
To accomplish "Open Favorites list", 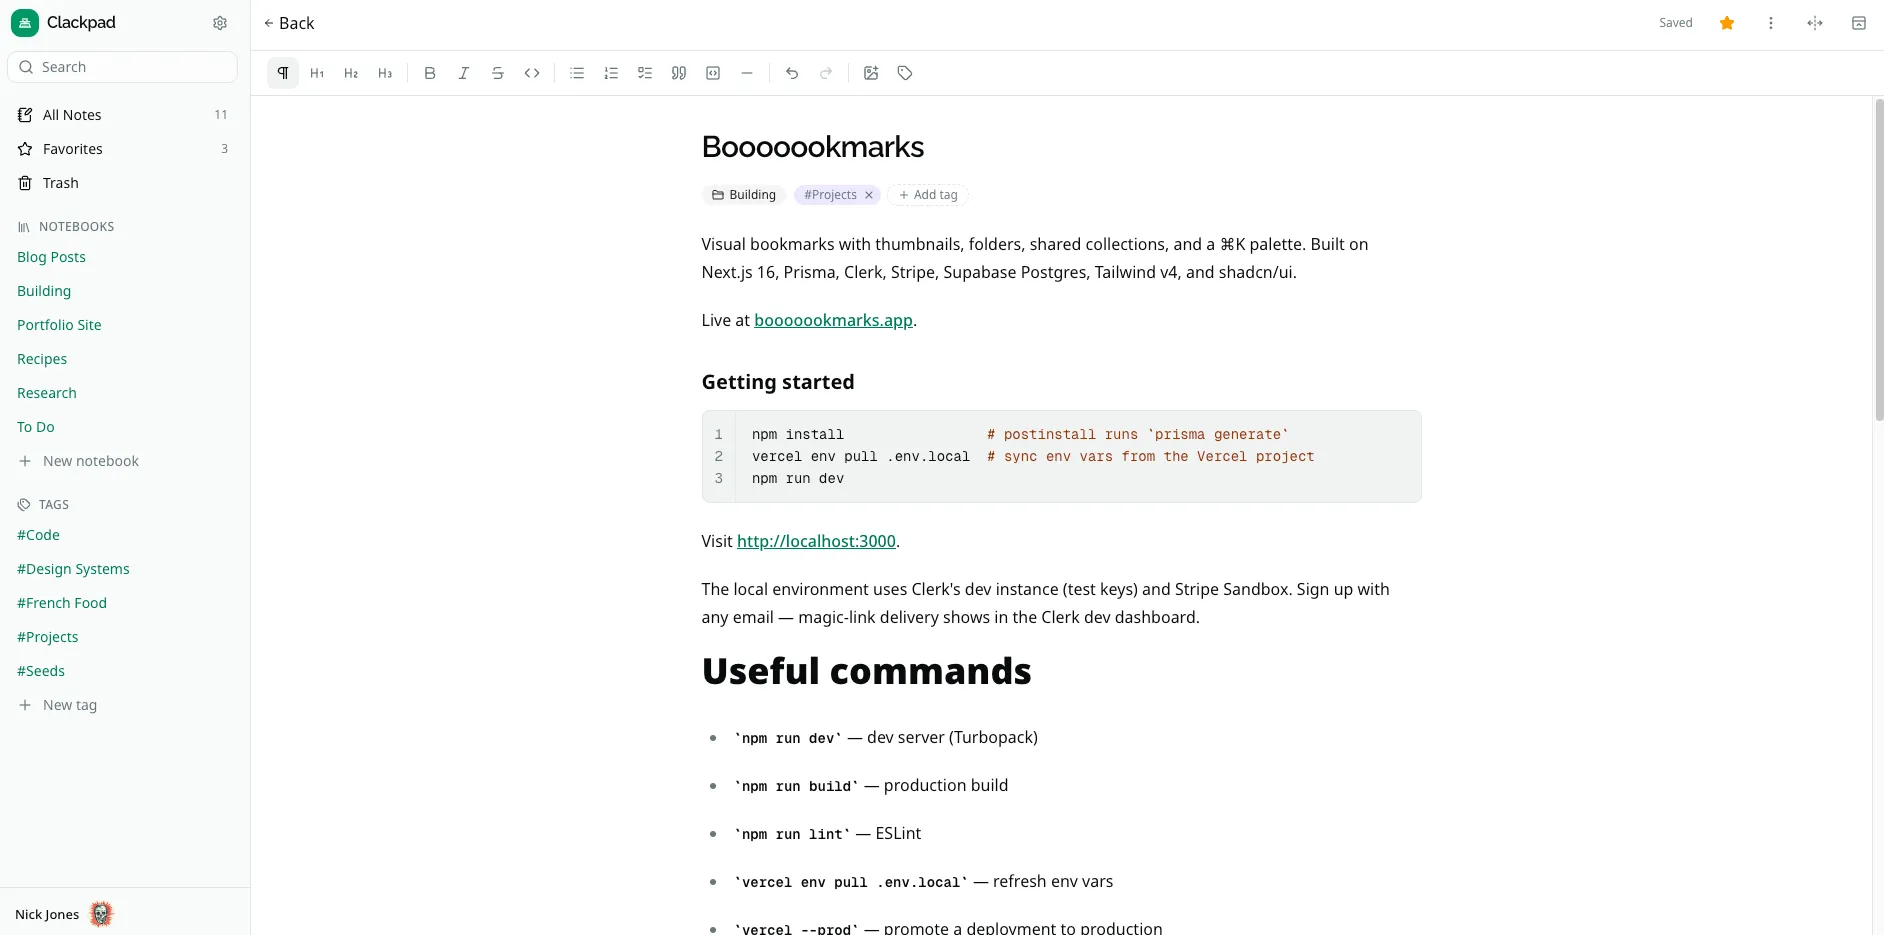I will point(123,149).
